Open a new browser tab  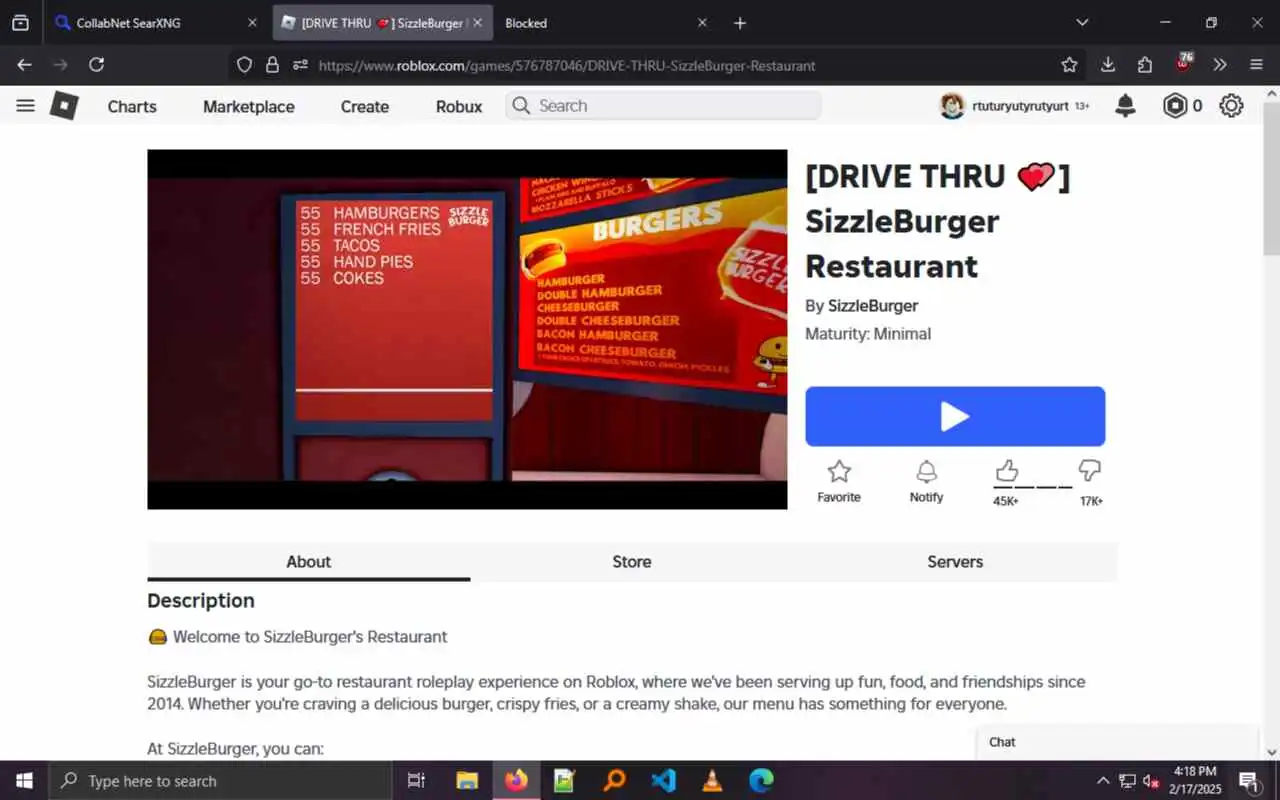coord(740,23)
